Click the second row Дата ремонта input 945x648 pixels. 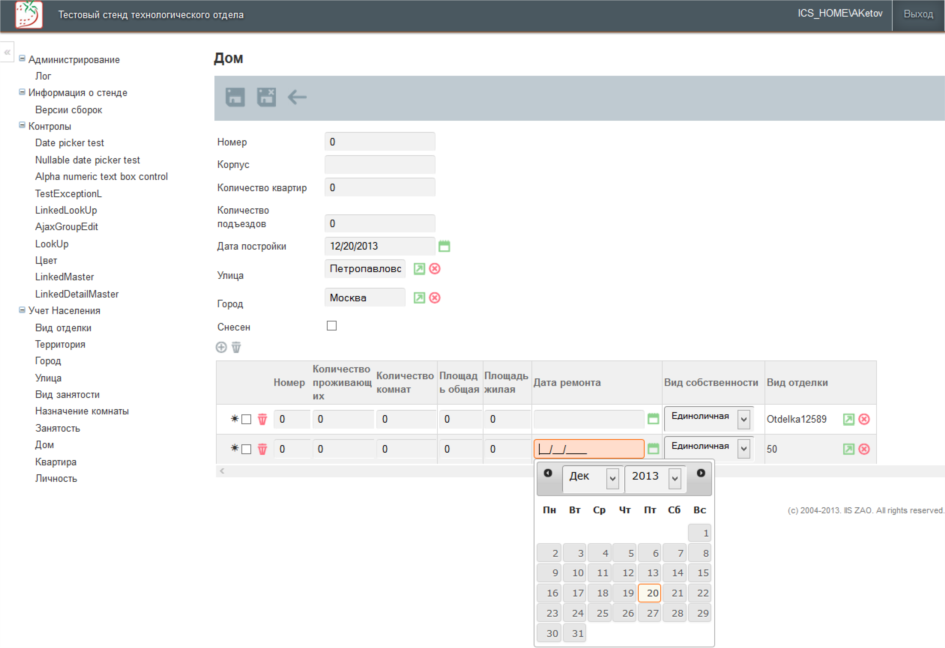click(x=589, y=449)
